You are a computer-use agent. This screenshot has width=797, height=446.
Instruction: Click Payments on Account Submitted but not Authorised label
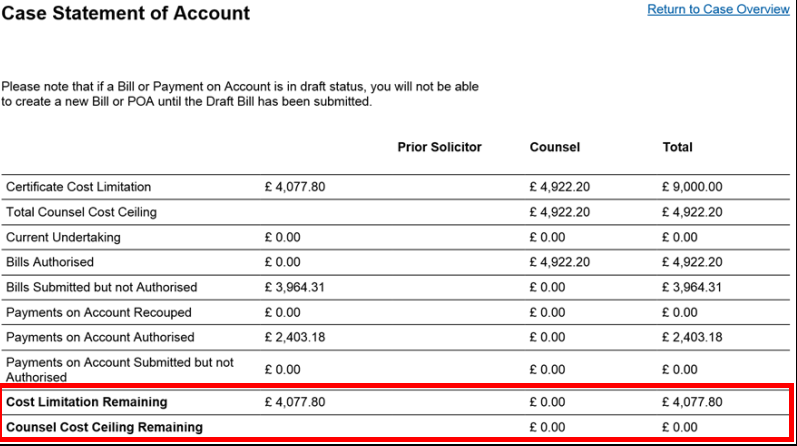point(119,369)
